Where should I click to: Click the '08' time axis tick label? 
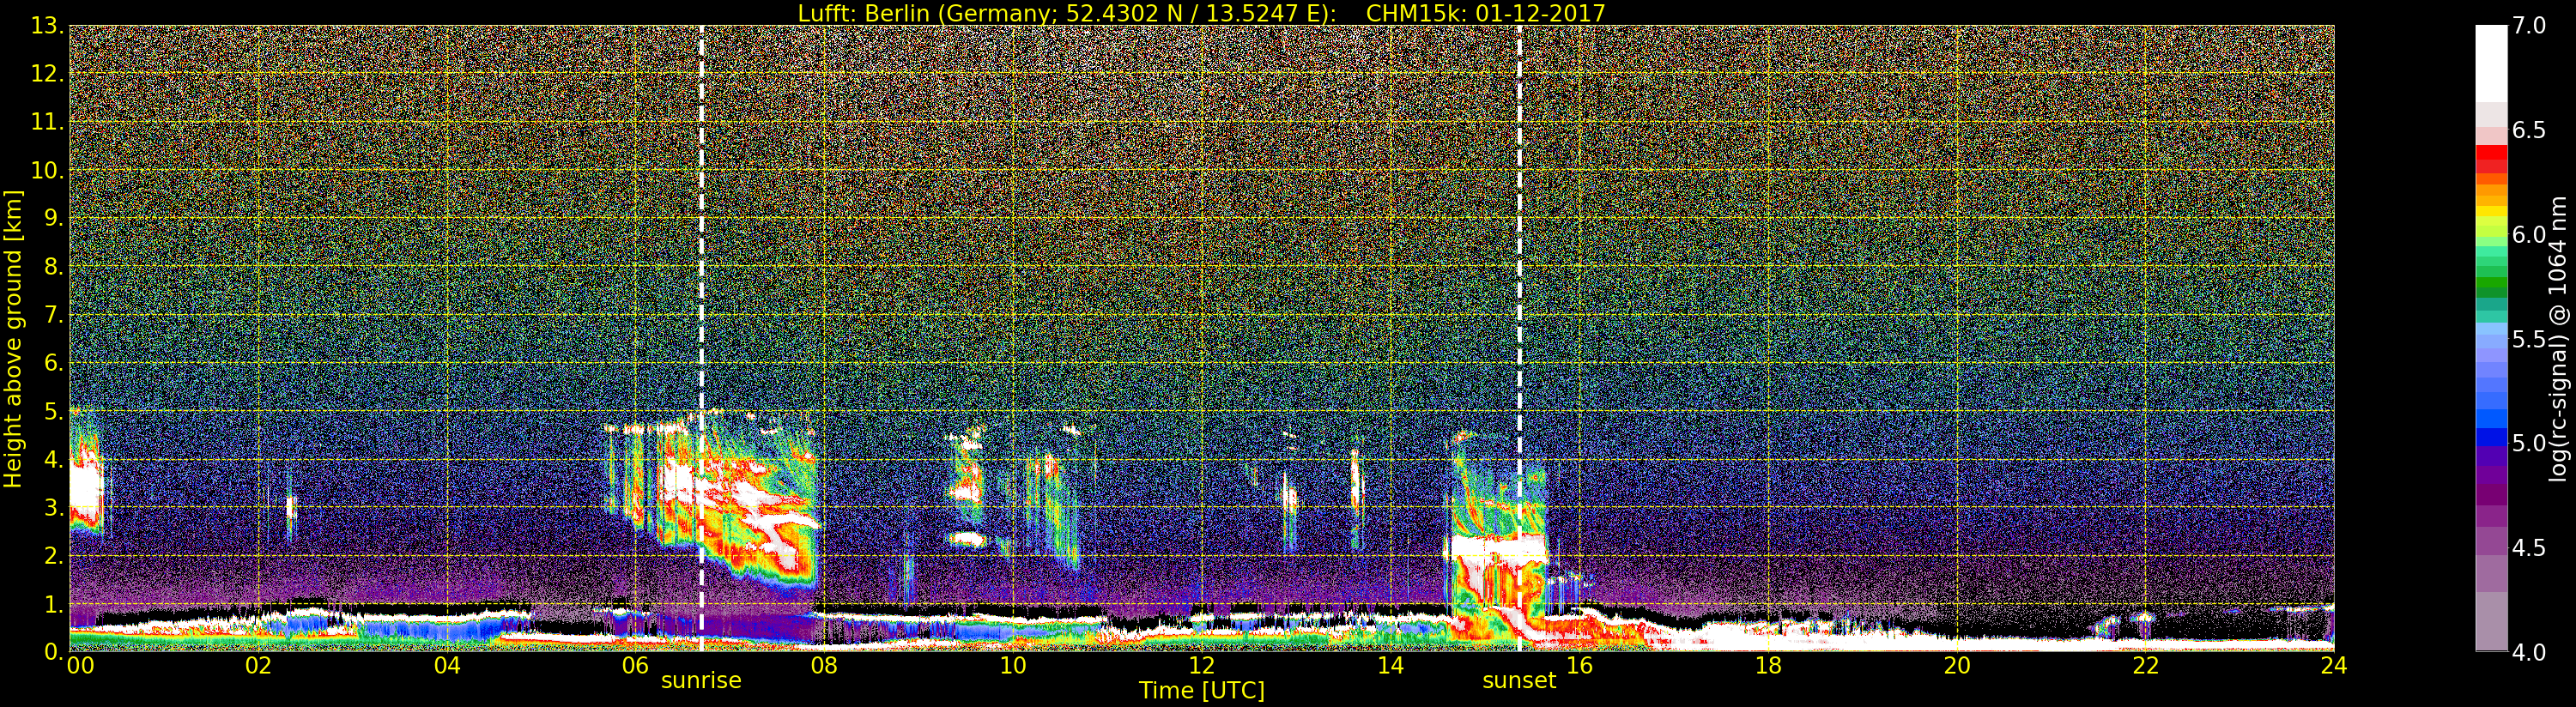click(x=824, y=665)
